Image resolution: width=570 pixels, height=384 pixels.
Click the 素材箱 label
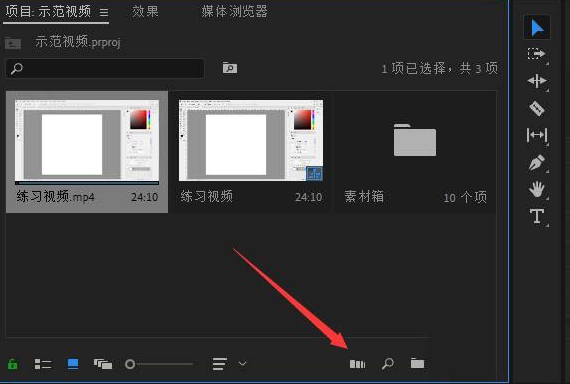(x=364, y=197)
